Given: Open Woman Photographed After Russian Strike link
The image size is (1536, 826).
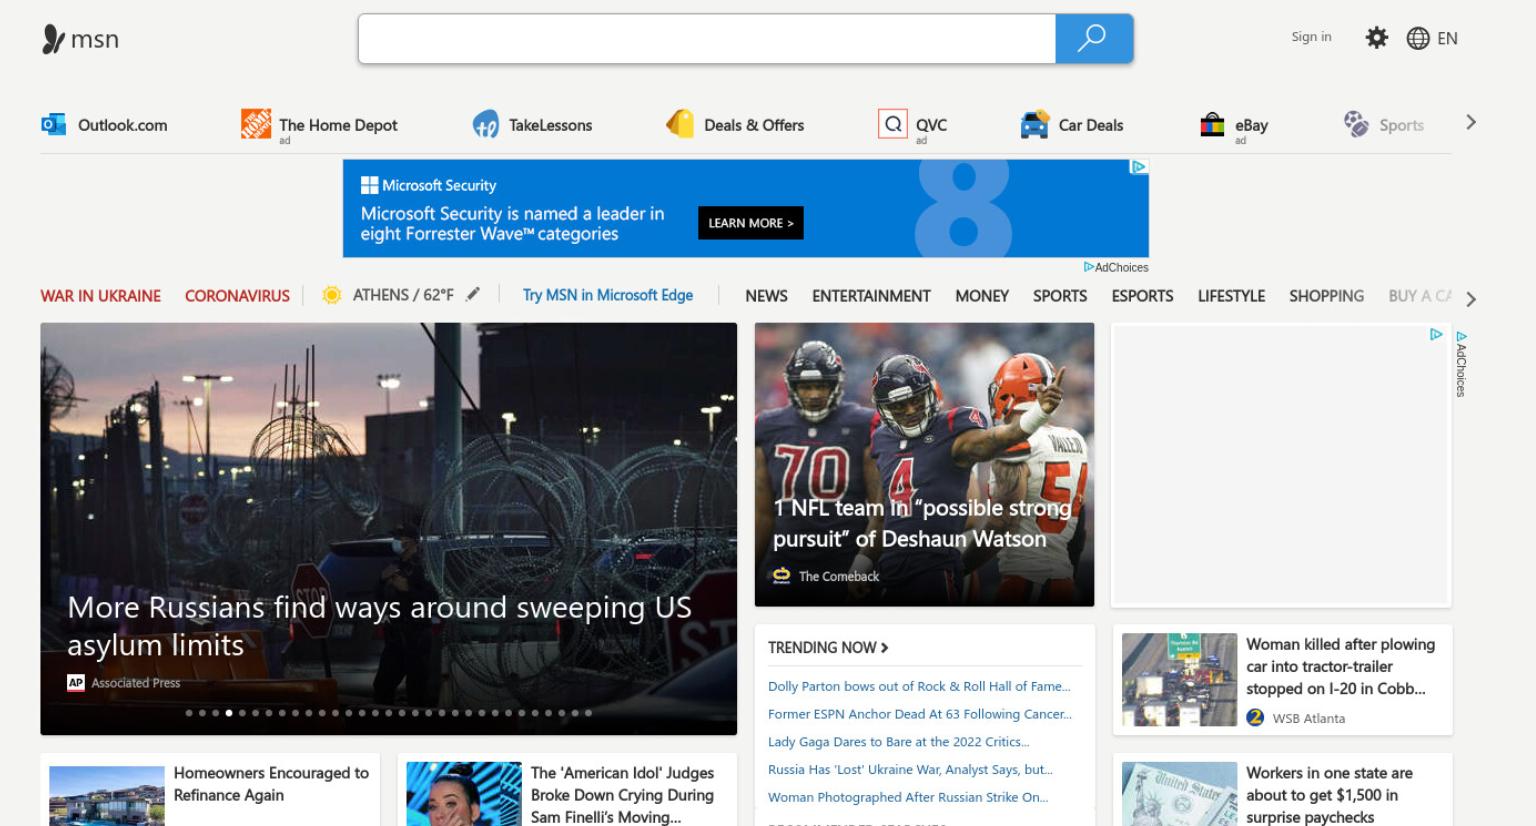Looking at the screenshot, I should pos(908,797).
